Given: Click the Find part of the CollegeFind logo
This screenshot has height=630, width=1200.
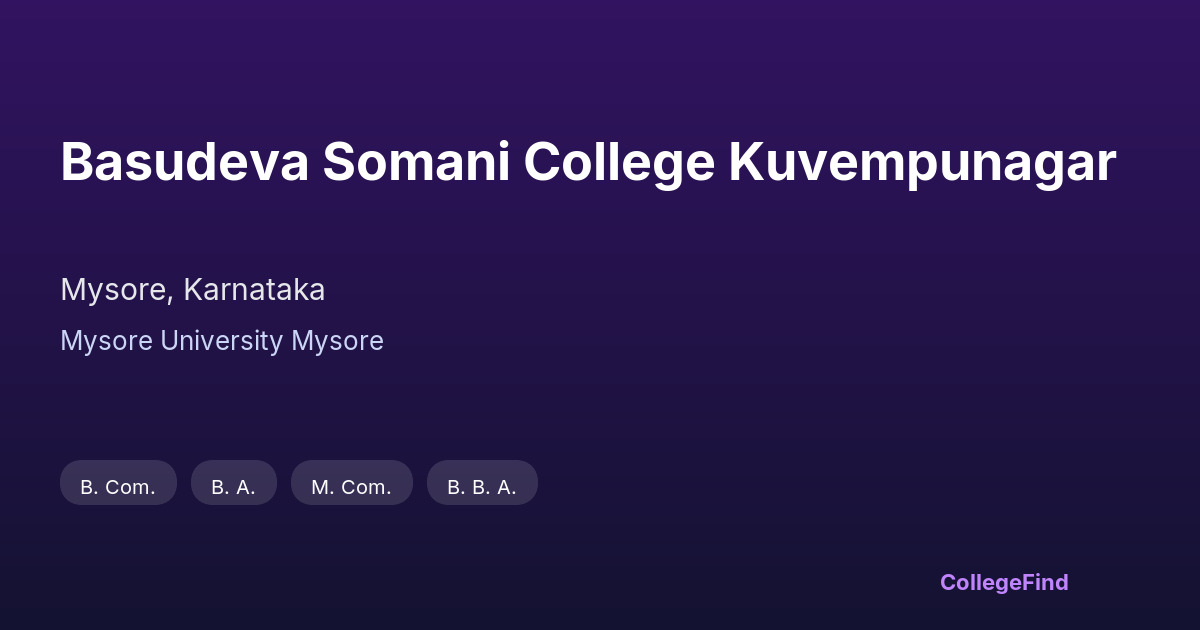Looking at the screenshot, I should click(1043, 582).
